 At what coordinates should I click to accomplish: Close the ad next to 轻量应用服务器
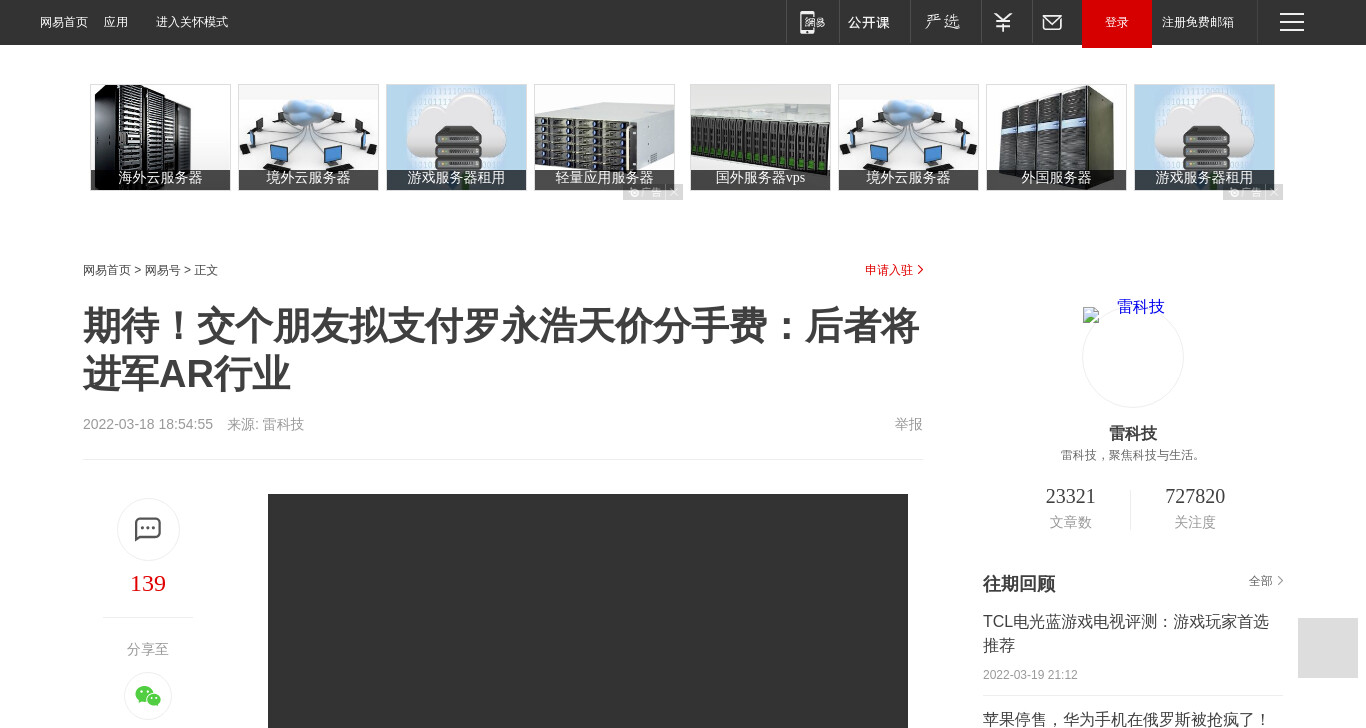(675, 192)
